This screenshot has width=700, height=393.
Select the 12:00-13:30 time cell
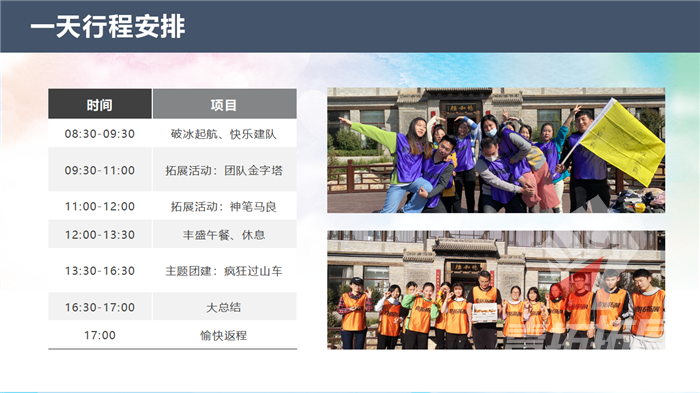pyautogui.click(x=100, y=234)
